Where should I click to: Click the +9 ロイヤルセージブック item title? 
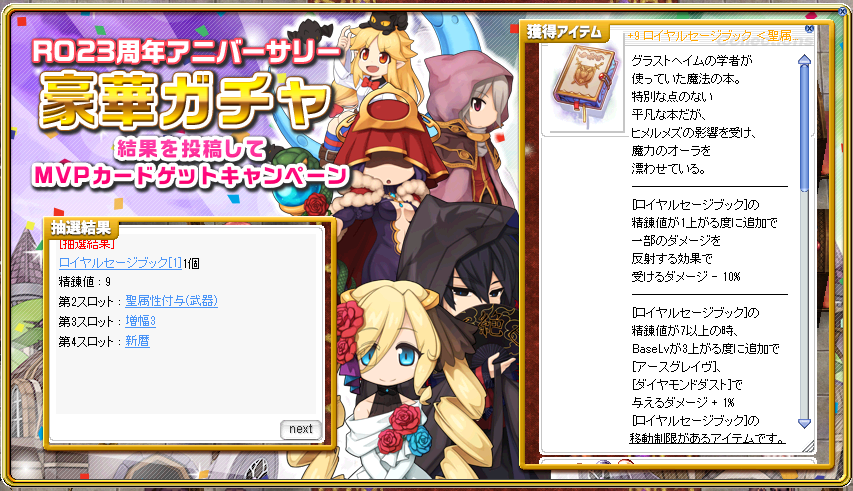coord(713,36)
